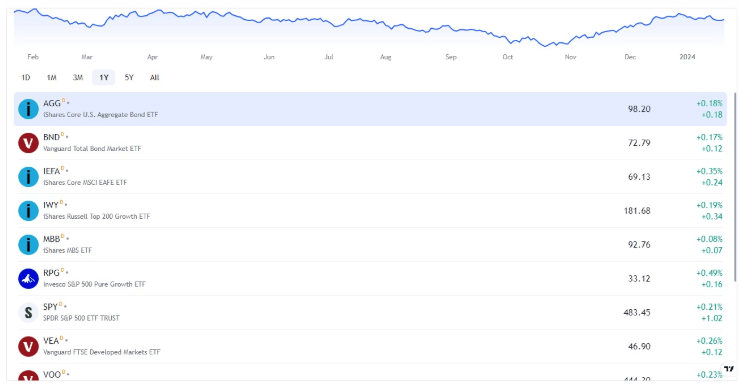The height and width of the screenshot is (385, 742).
Task: Open the Vanguard Total Bond Market ETF row
Action: (371, 143)
